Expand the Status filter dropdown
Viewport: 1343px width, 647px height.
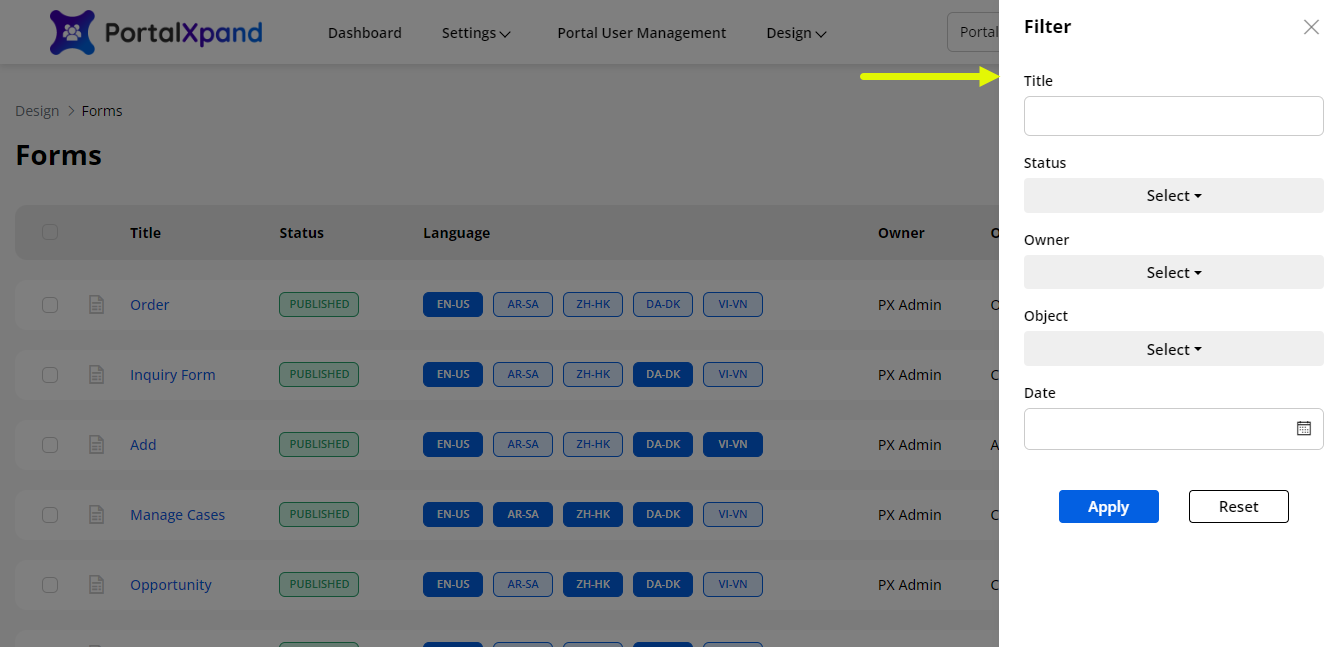[x=1173, y=196]
